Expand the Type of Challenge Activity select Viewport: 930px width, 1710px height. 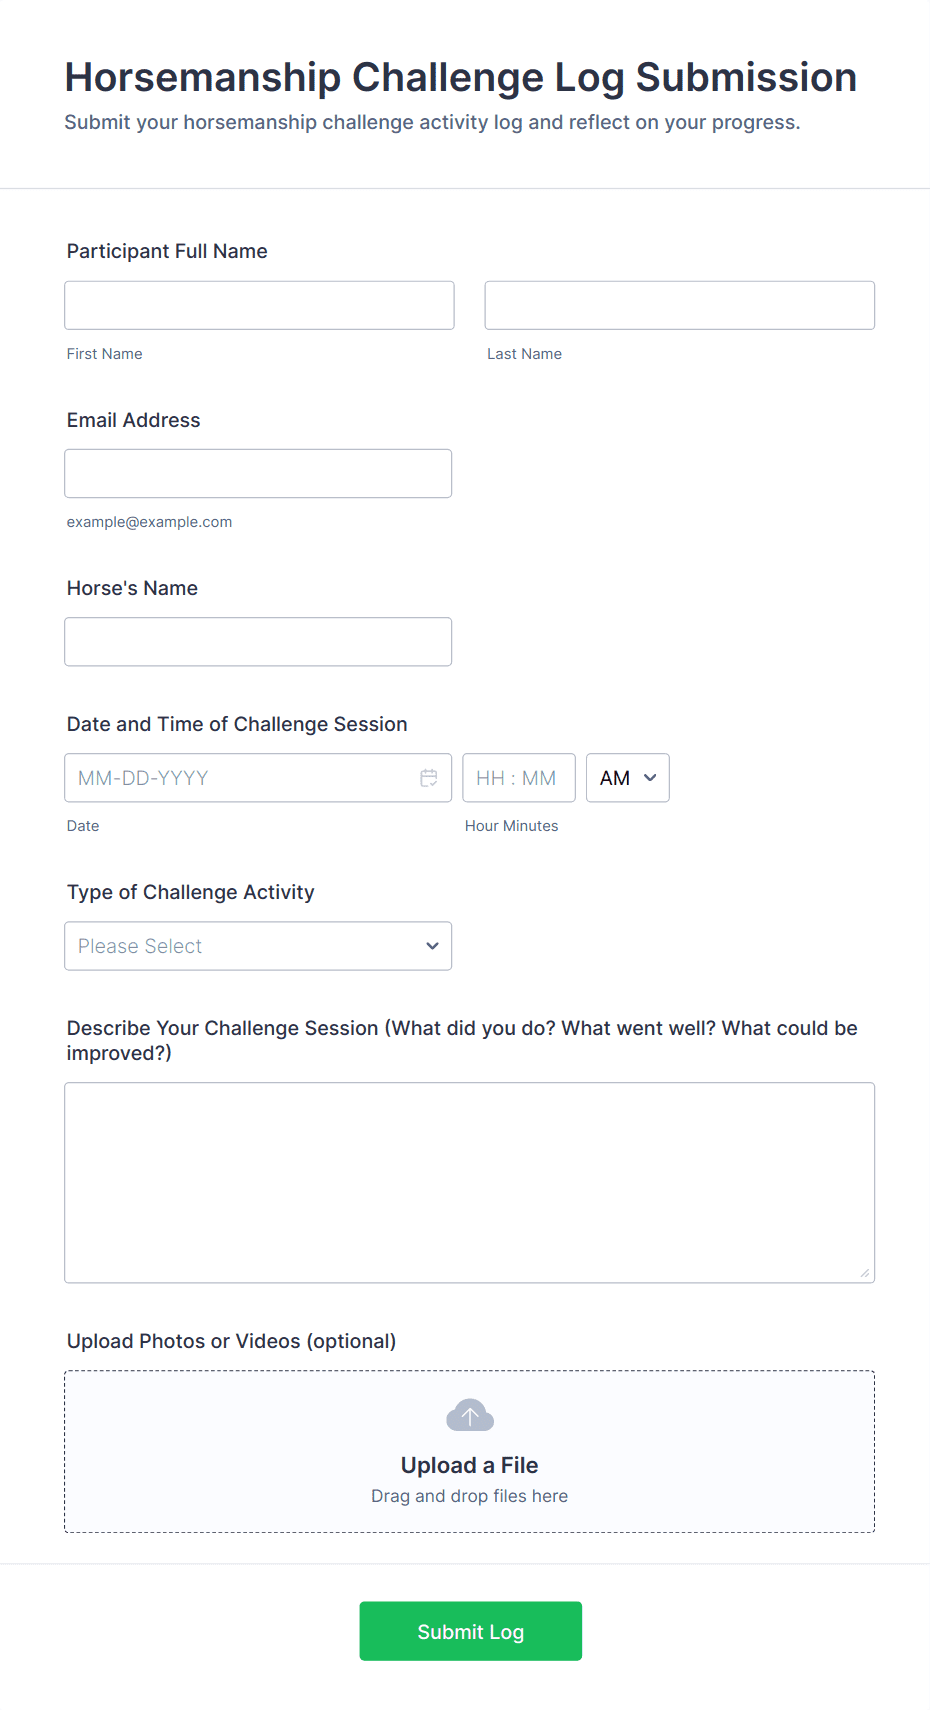coord(258,946)
